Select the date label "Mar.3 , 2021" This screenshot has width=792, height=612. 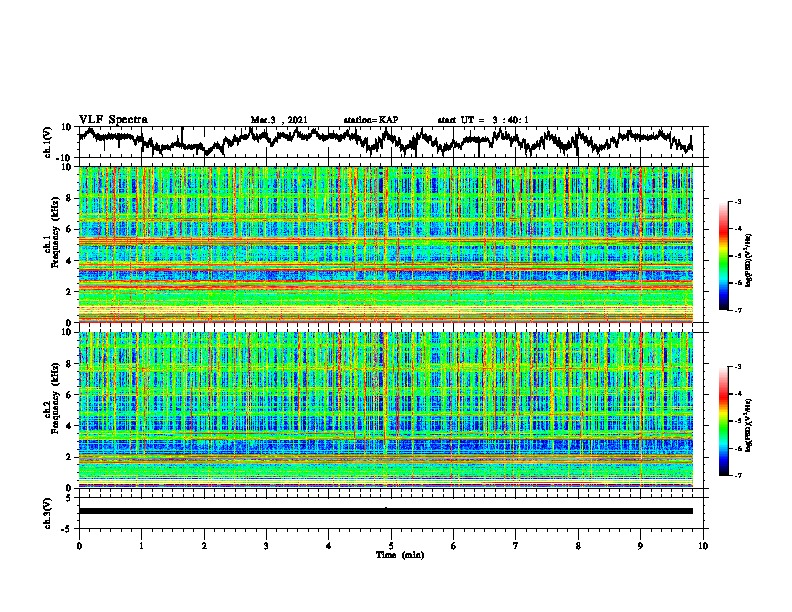279,120
